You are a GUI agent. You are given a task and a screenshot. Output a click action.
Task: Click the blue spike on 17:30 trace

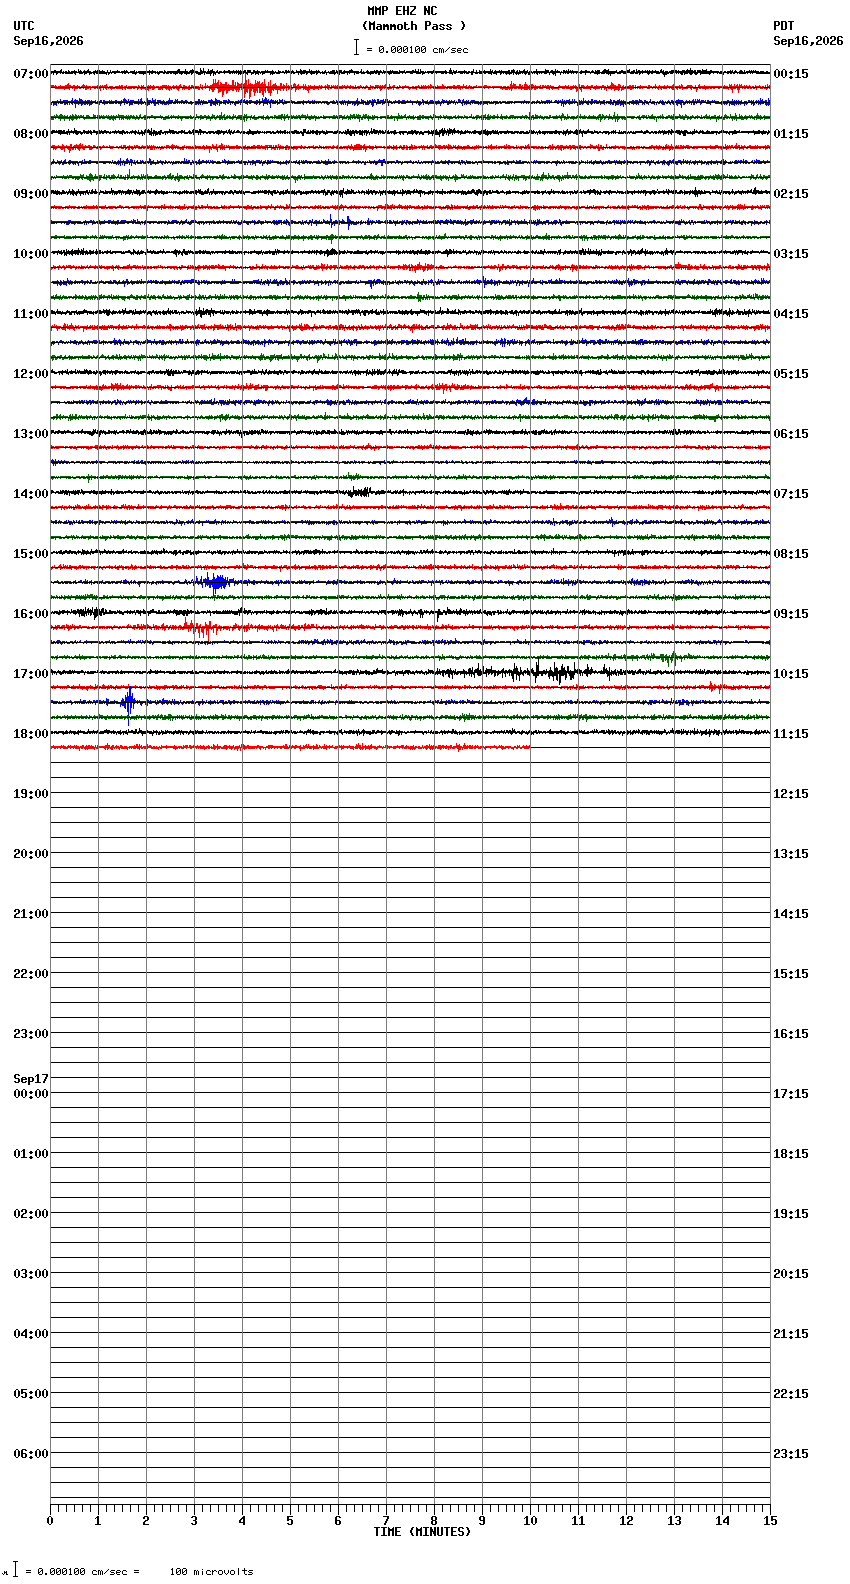pos(128,703)
